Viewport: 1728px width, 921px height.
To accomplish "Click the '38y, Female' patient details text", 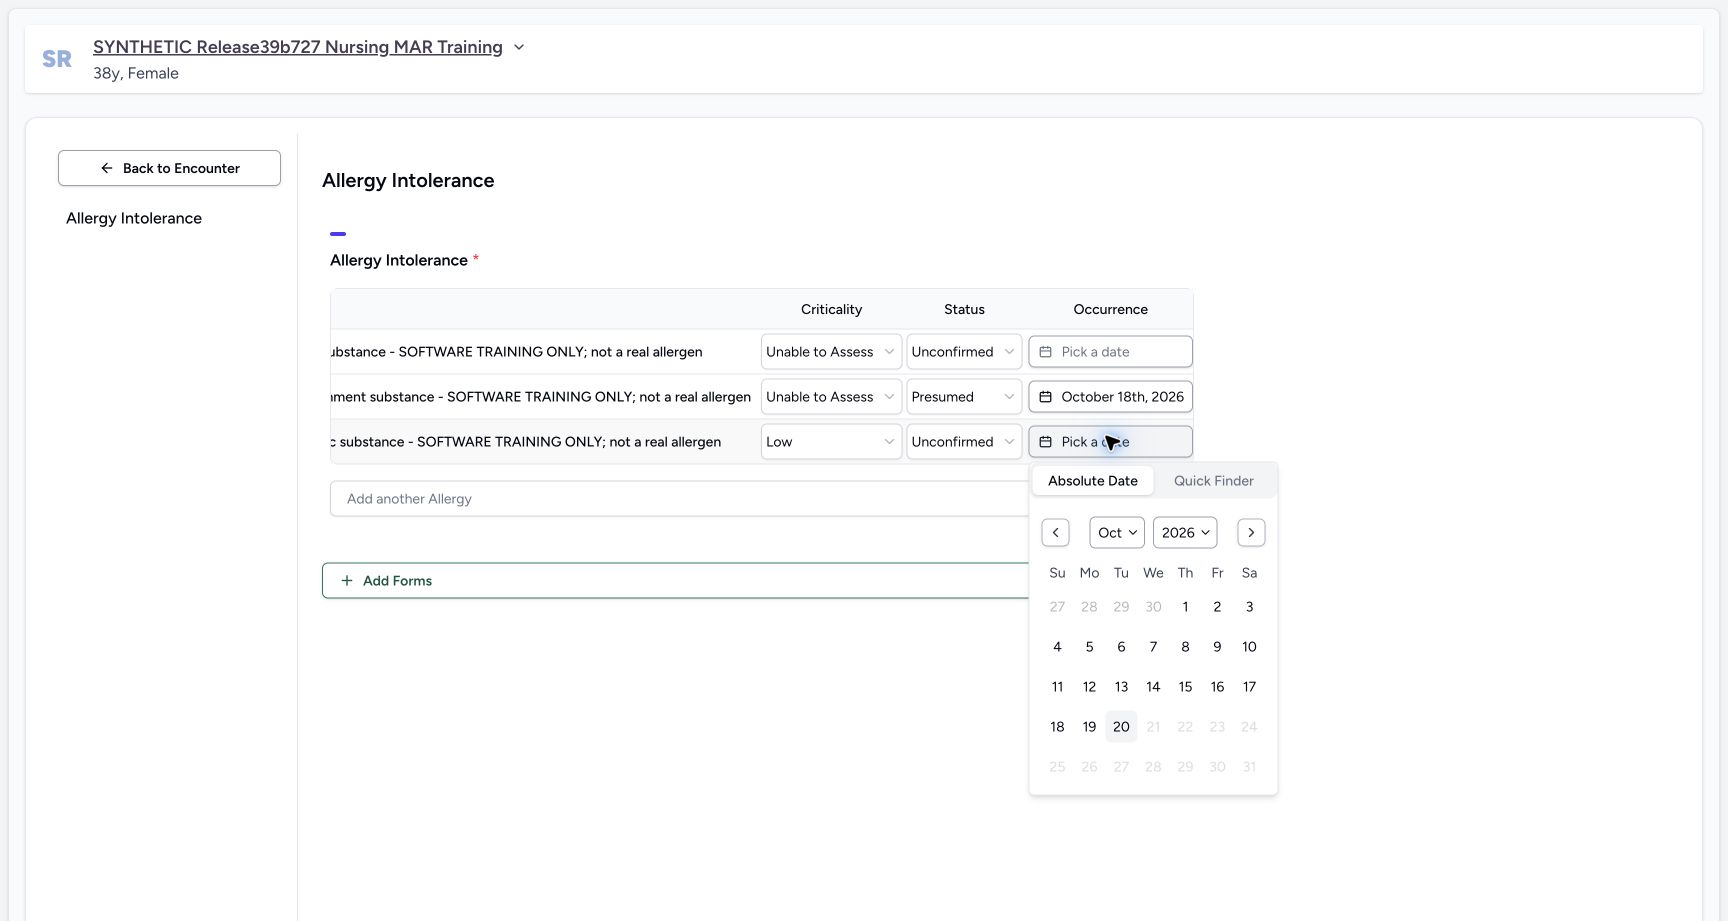I will coord(136,73).
